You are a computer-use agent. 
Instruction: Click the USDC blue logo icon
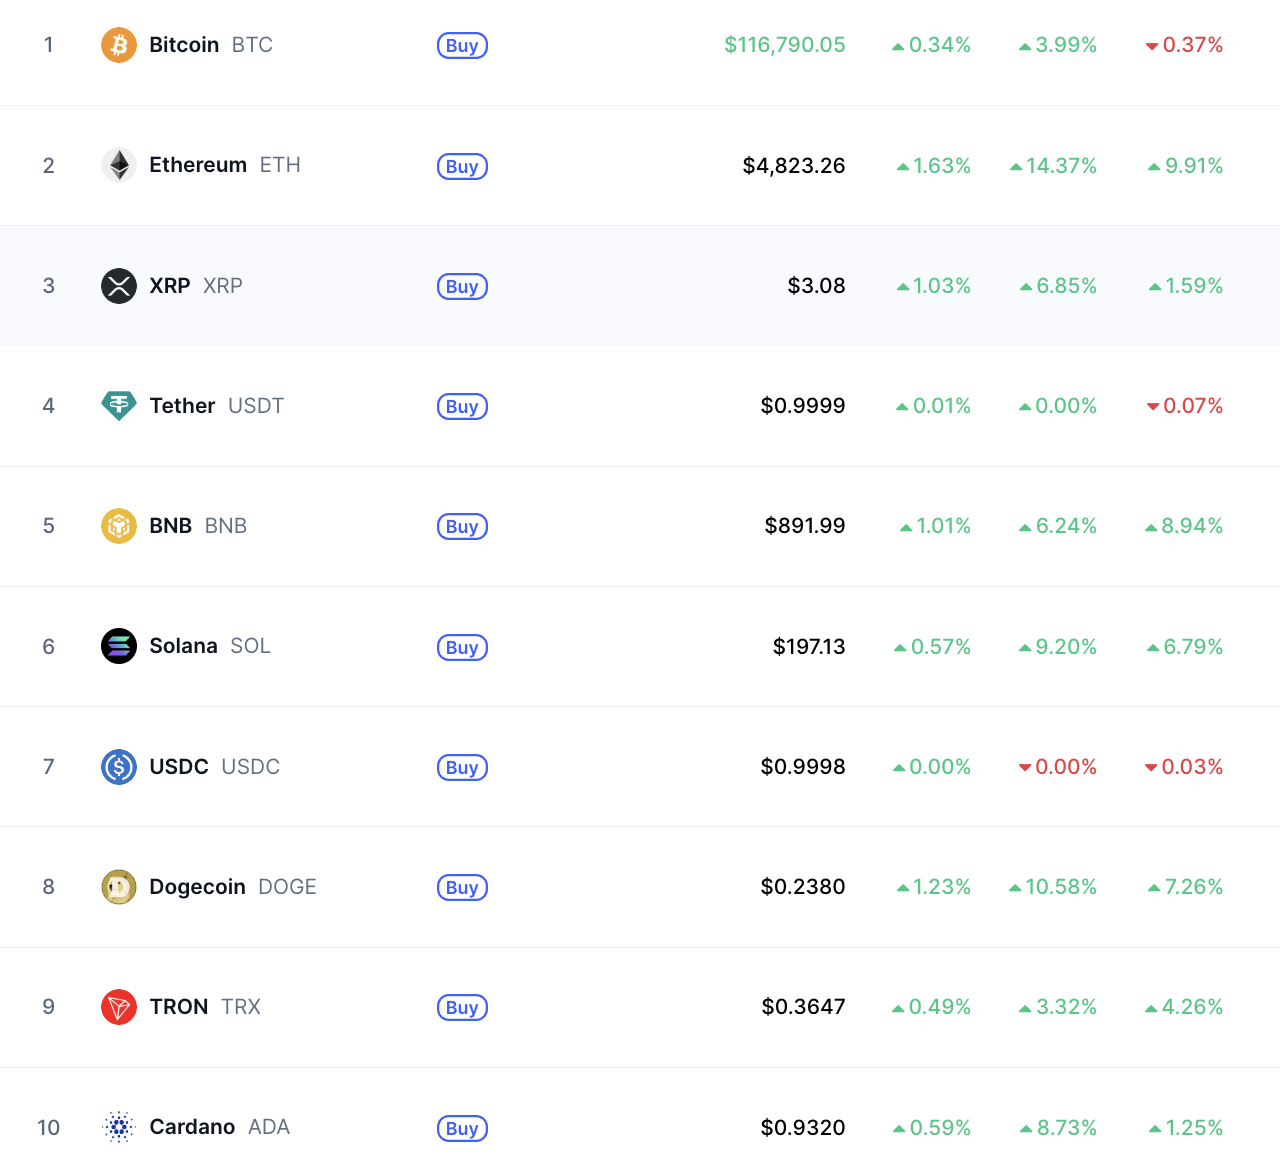(x=119, y=767)
